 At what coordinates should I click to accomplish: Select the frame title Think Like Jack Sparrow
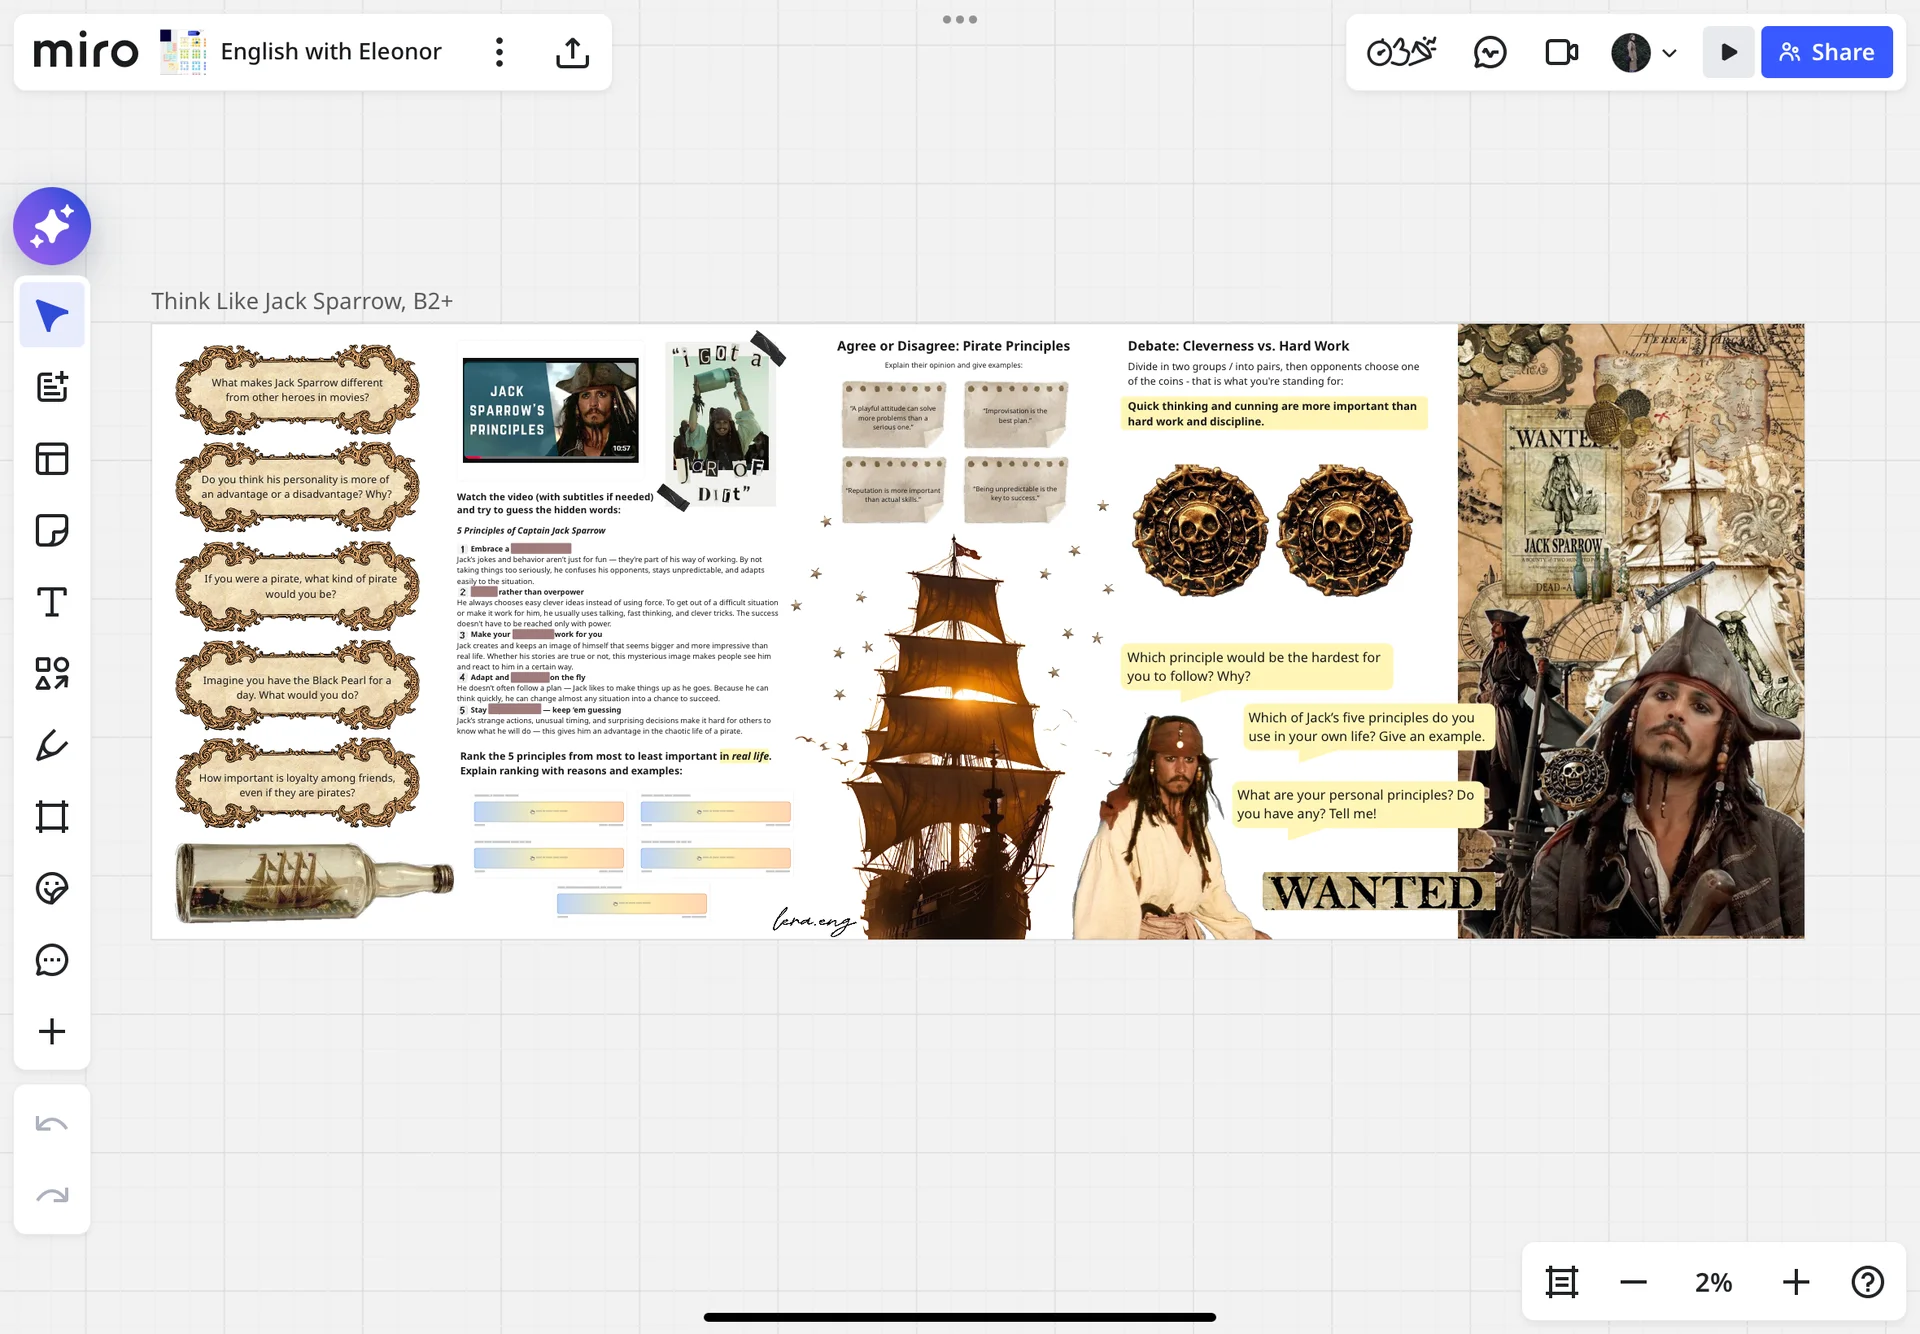click(x=302, y=301)
